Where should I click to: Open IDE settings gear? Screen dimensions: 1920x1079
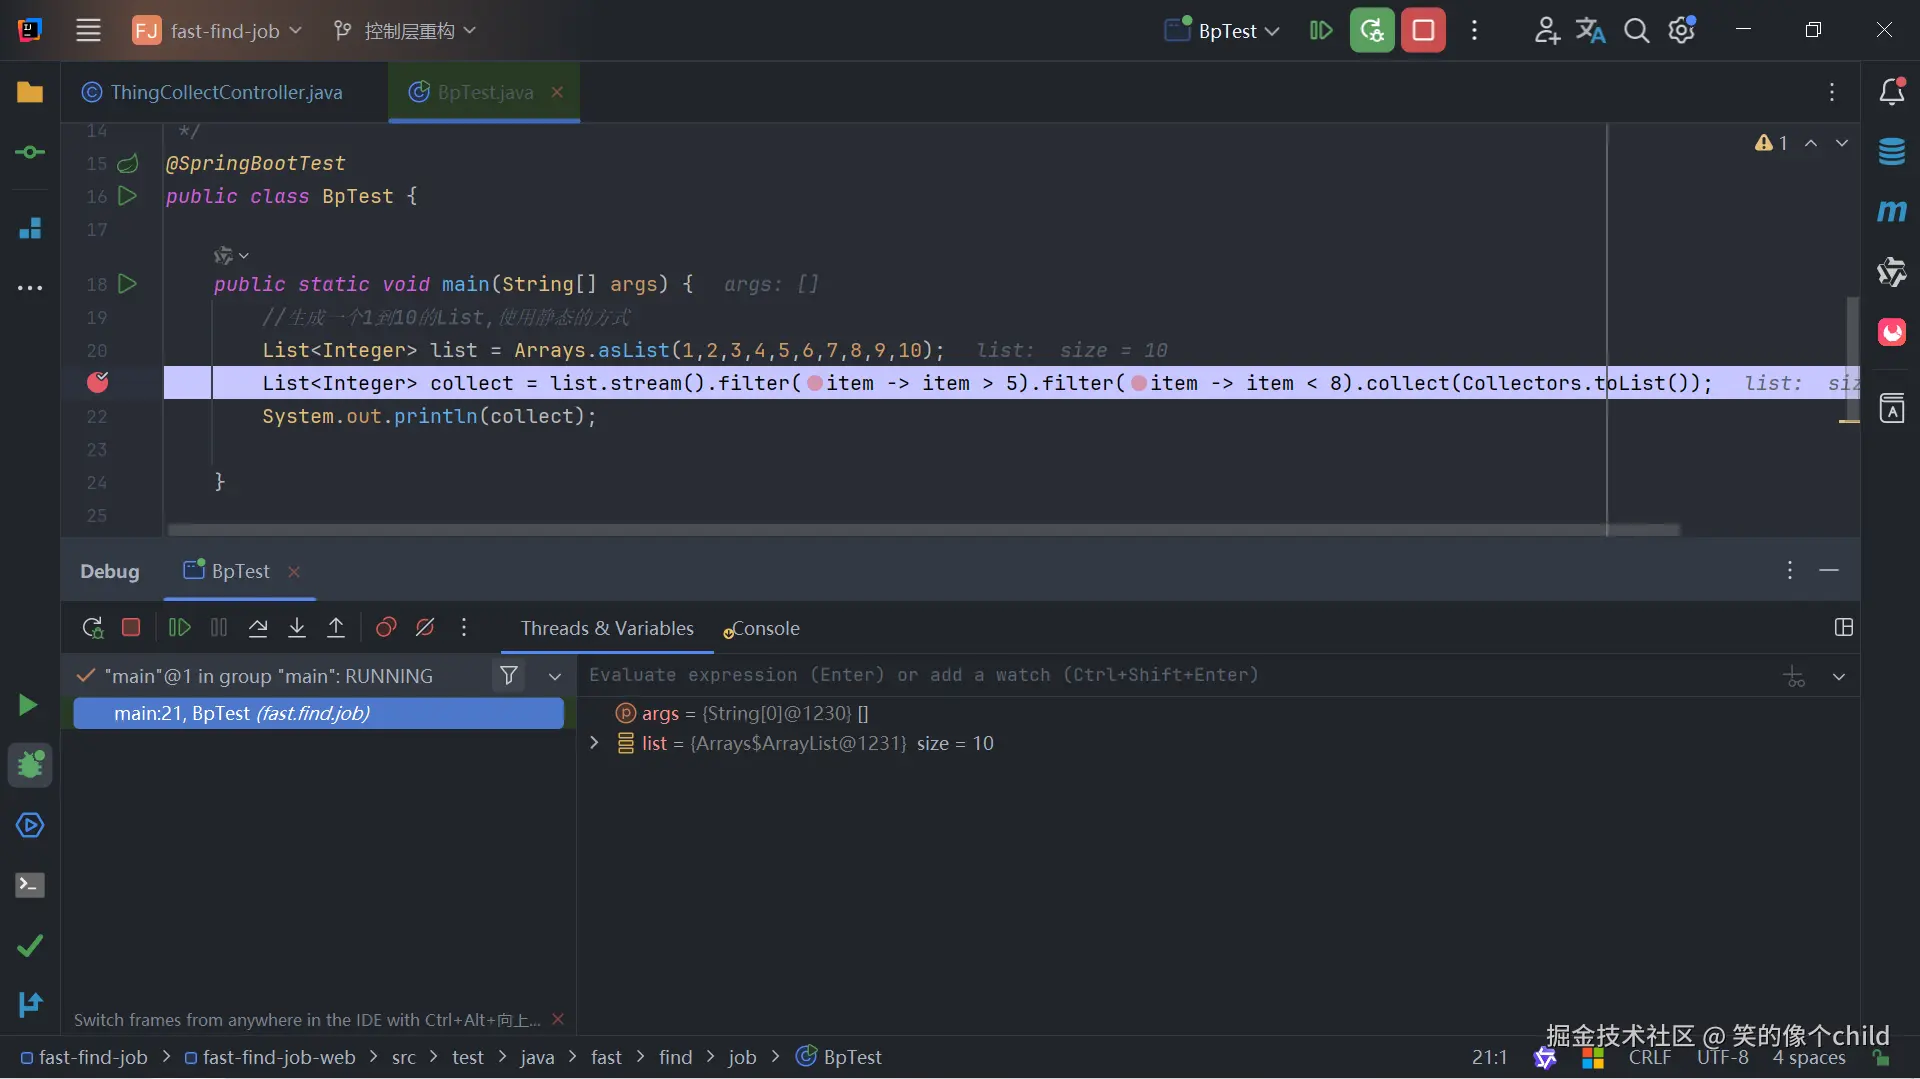(1682, 30)
